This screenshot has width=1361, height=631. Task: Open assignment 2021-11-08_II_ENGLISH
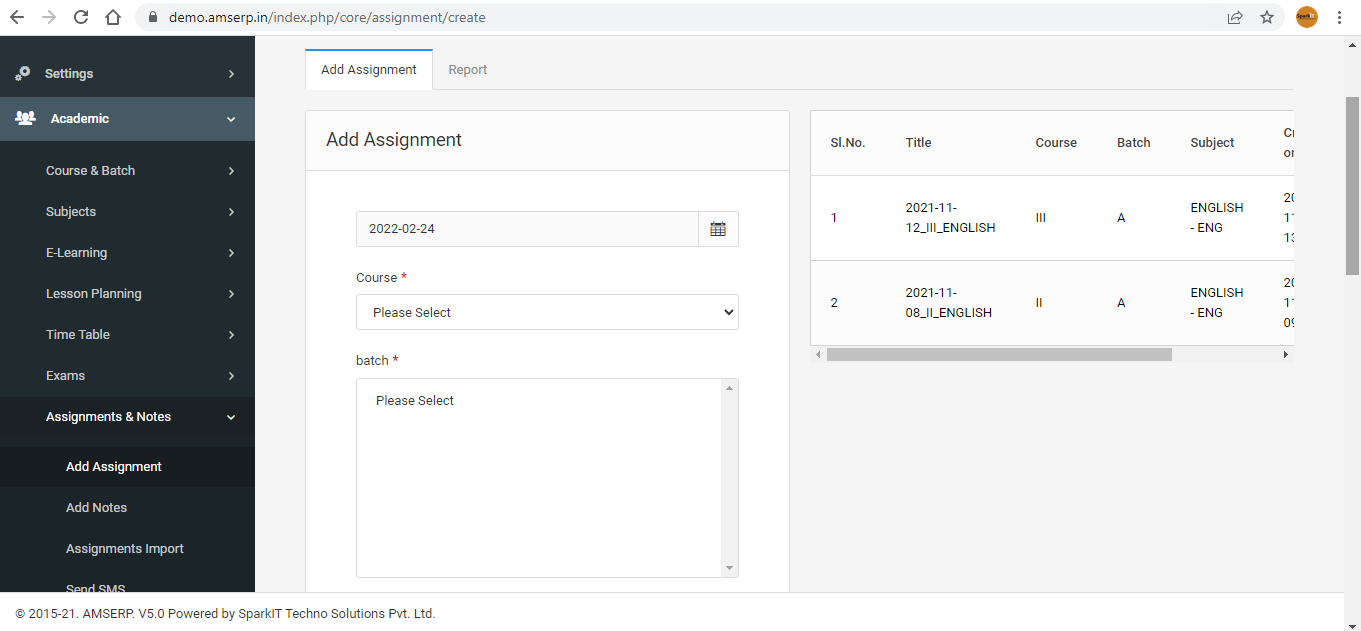pyautogui.click(x=948, y=302)
